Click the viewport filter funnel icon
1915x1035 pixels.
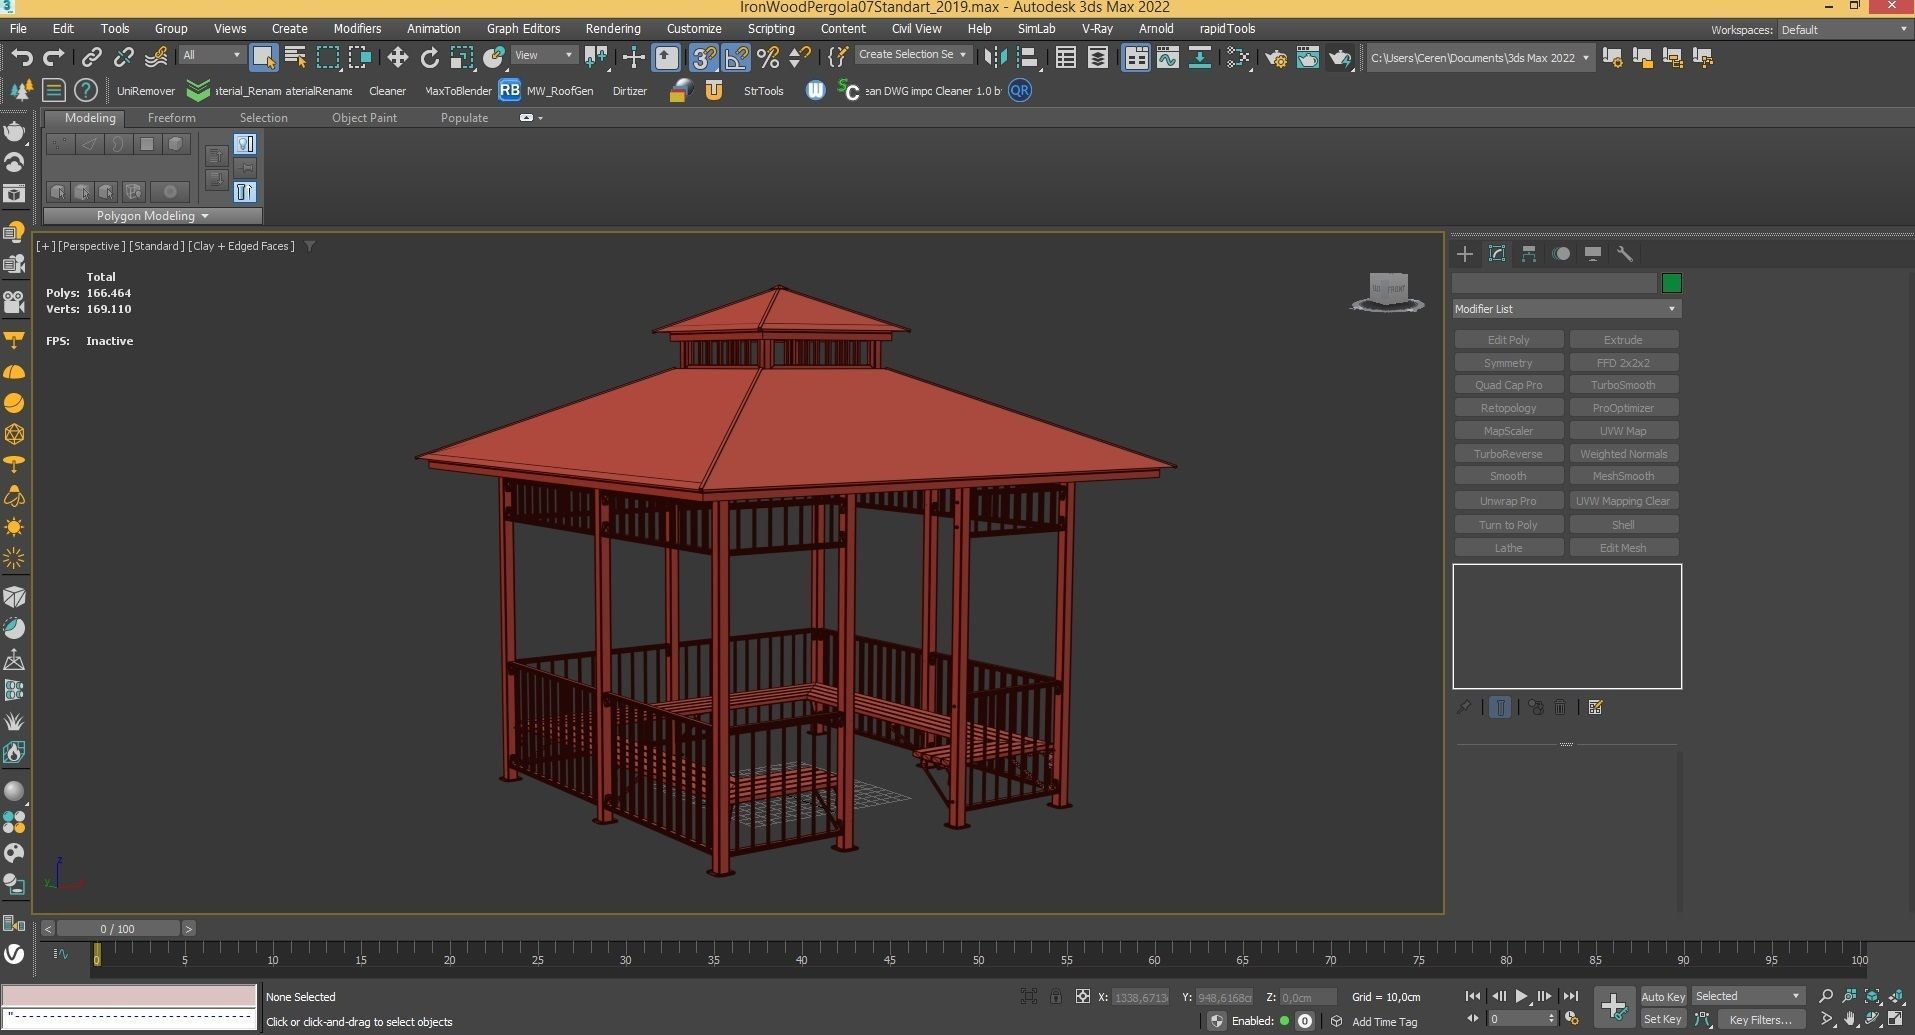tap(310, 246)
